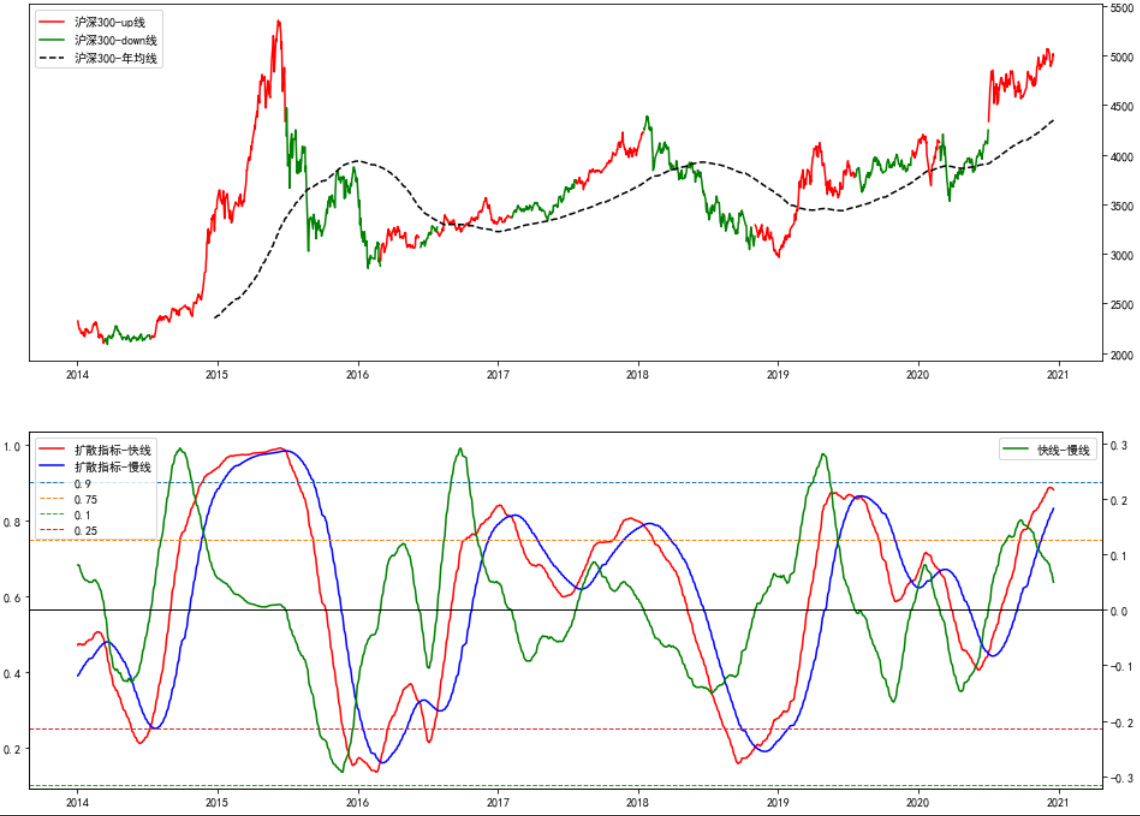The image size is (1140, 816).
Task: Click the 0.75 orange dashed legend entry
Action: pyautogui.click(x=85, y=499)
